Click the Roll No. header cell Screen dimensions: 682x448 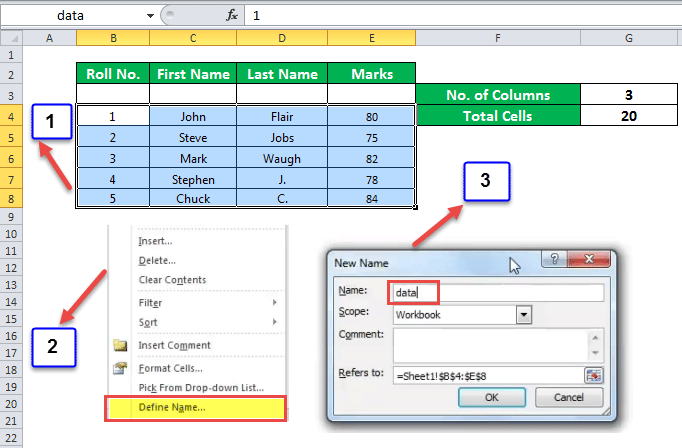coord(113,74)
